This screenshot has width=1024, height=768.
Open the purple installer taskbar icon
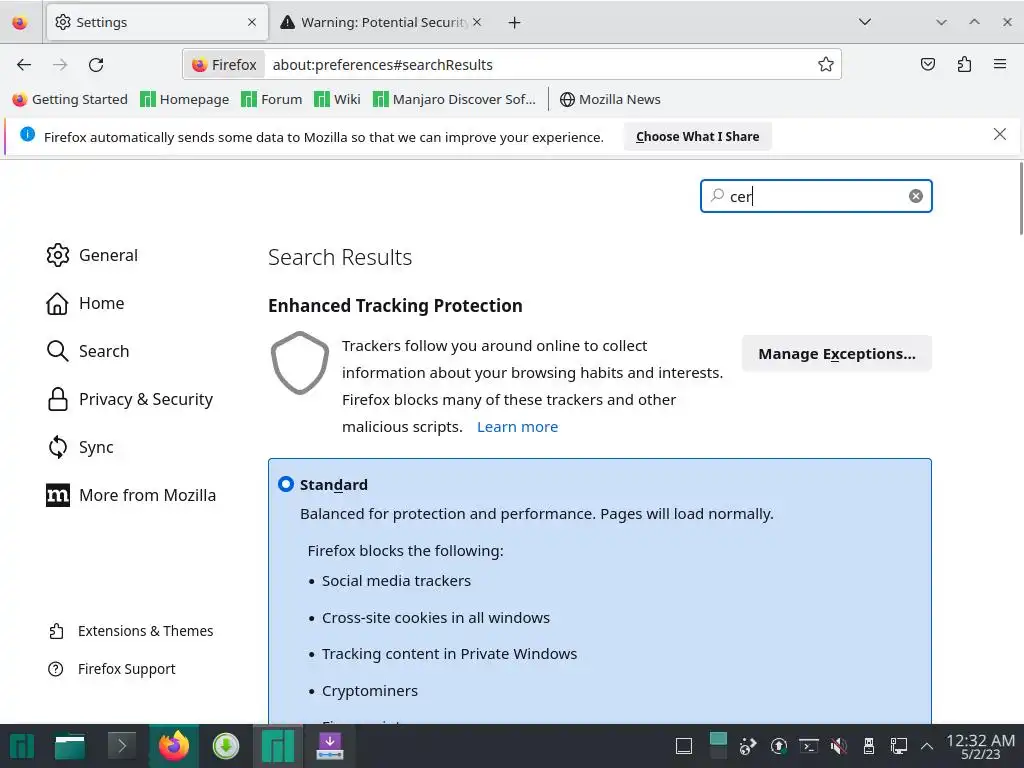point(330,746)
